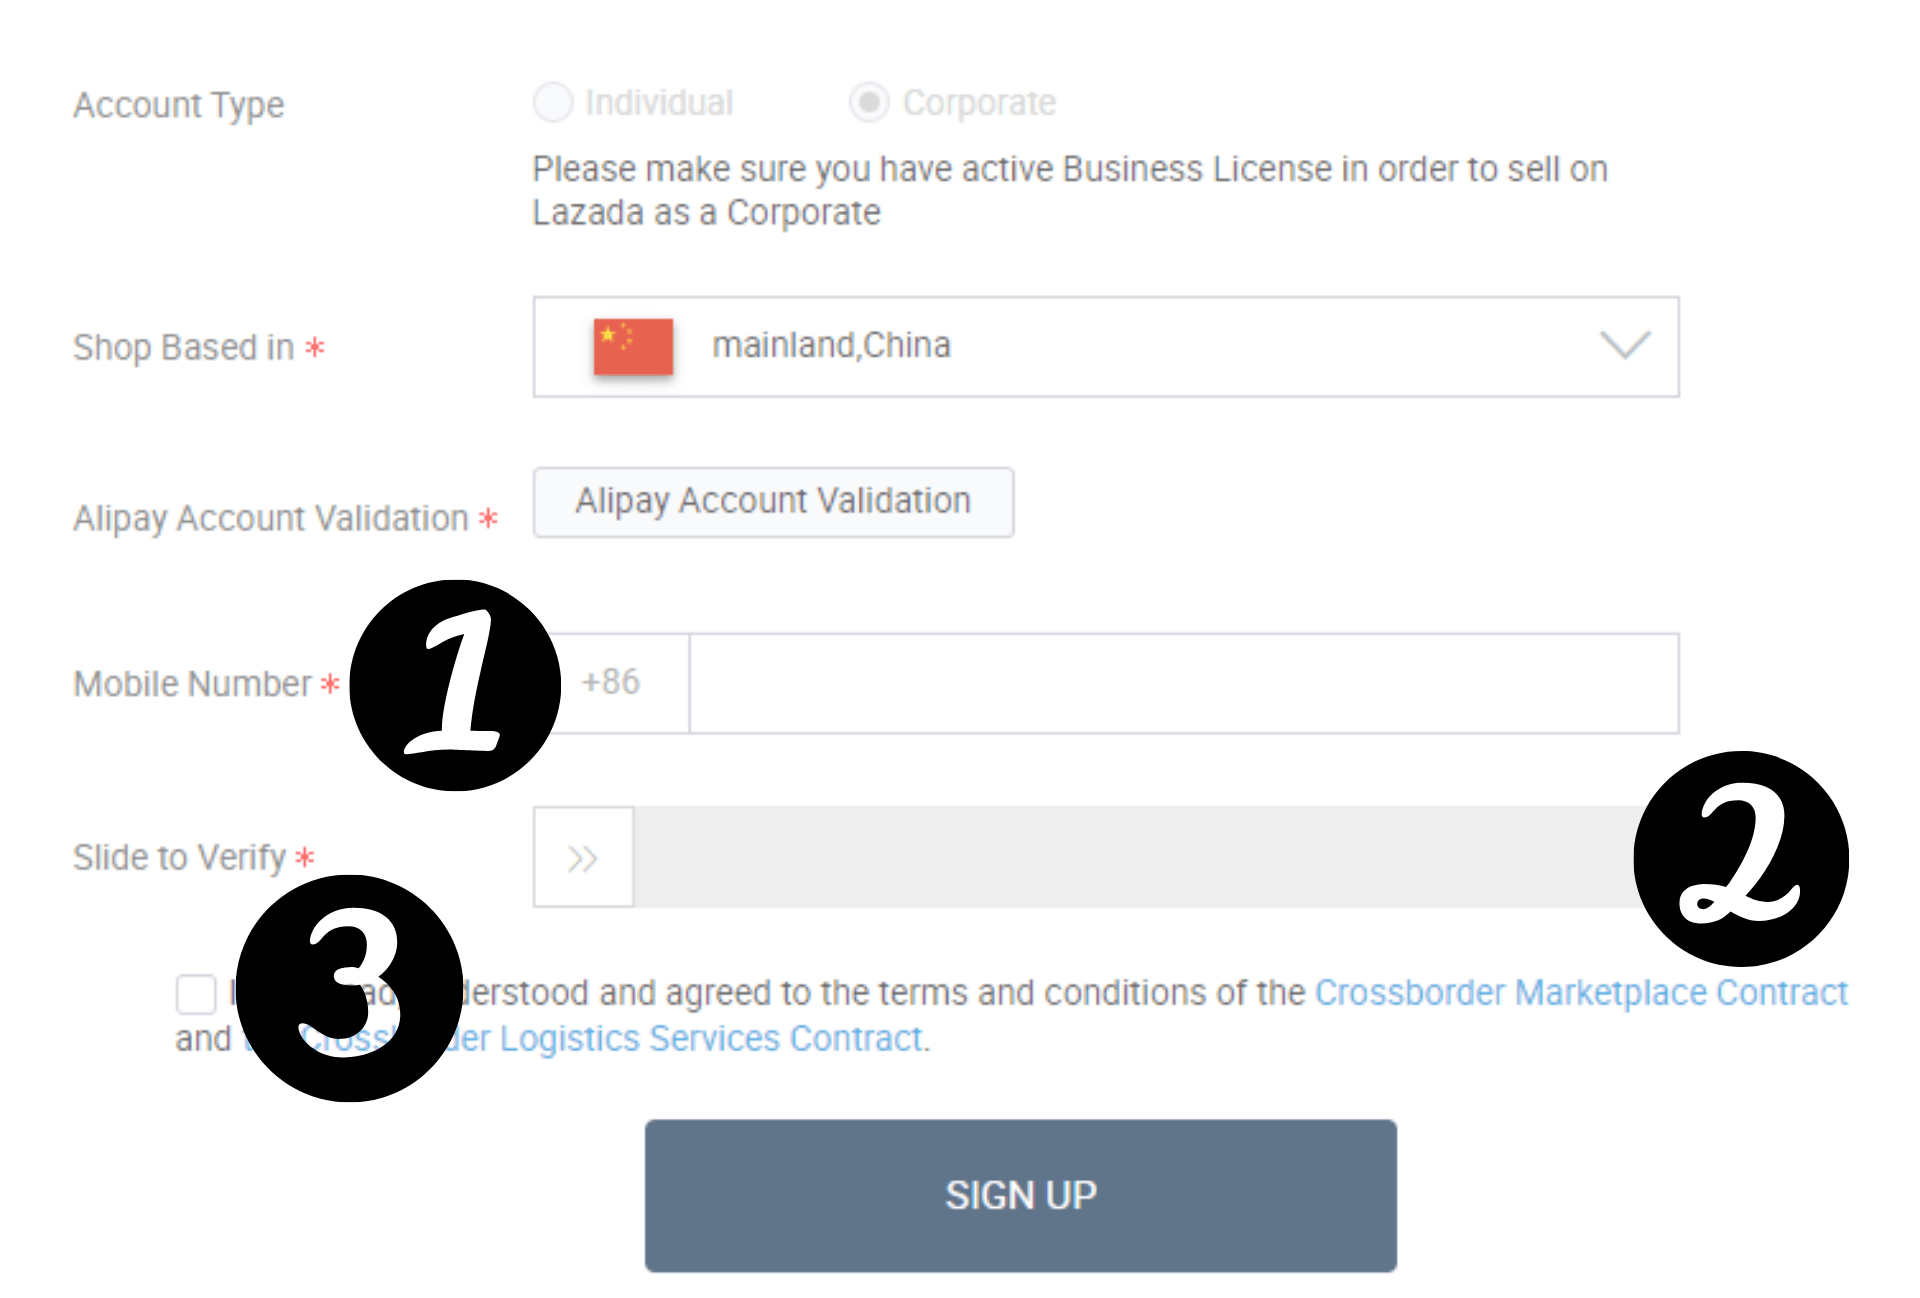Click the dropdown chevron for Shop Based in

(1626, 343)
